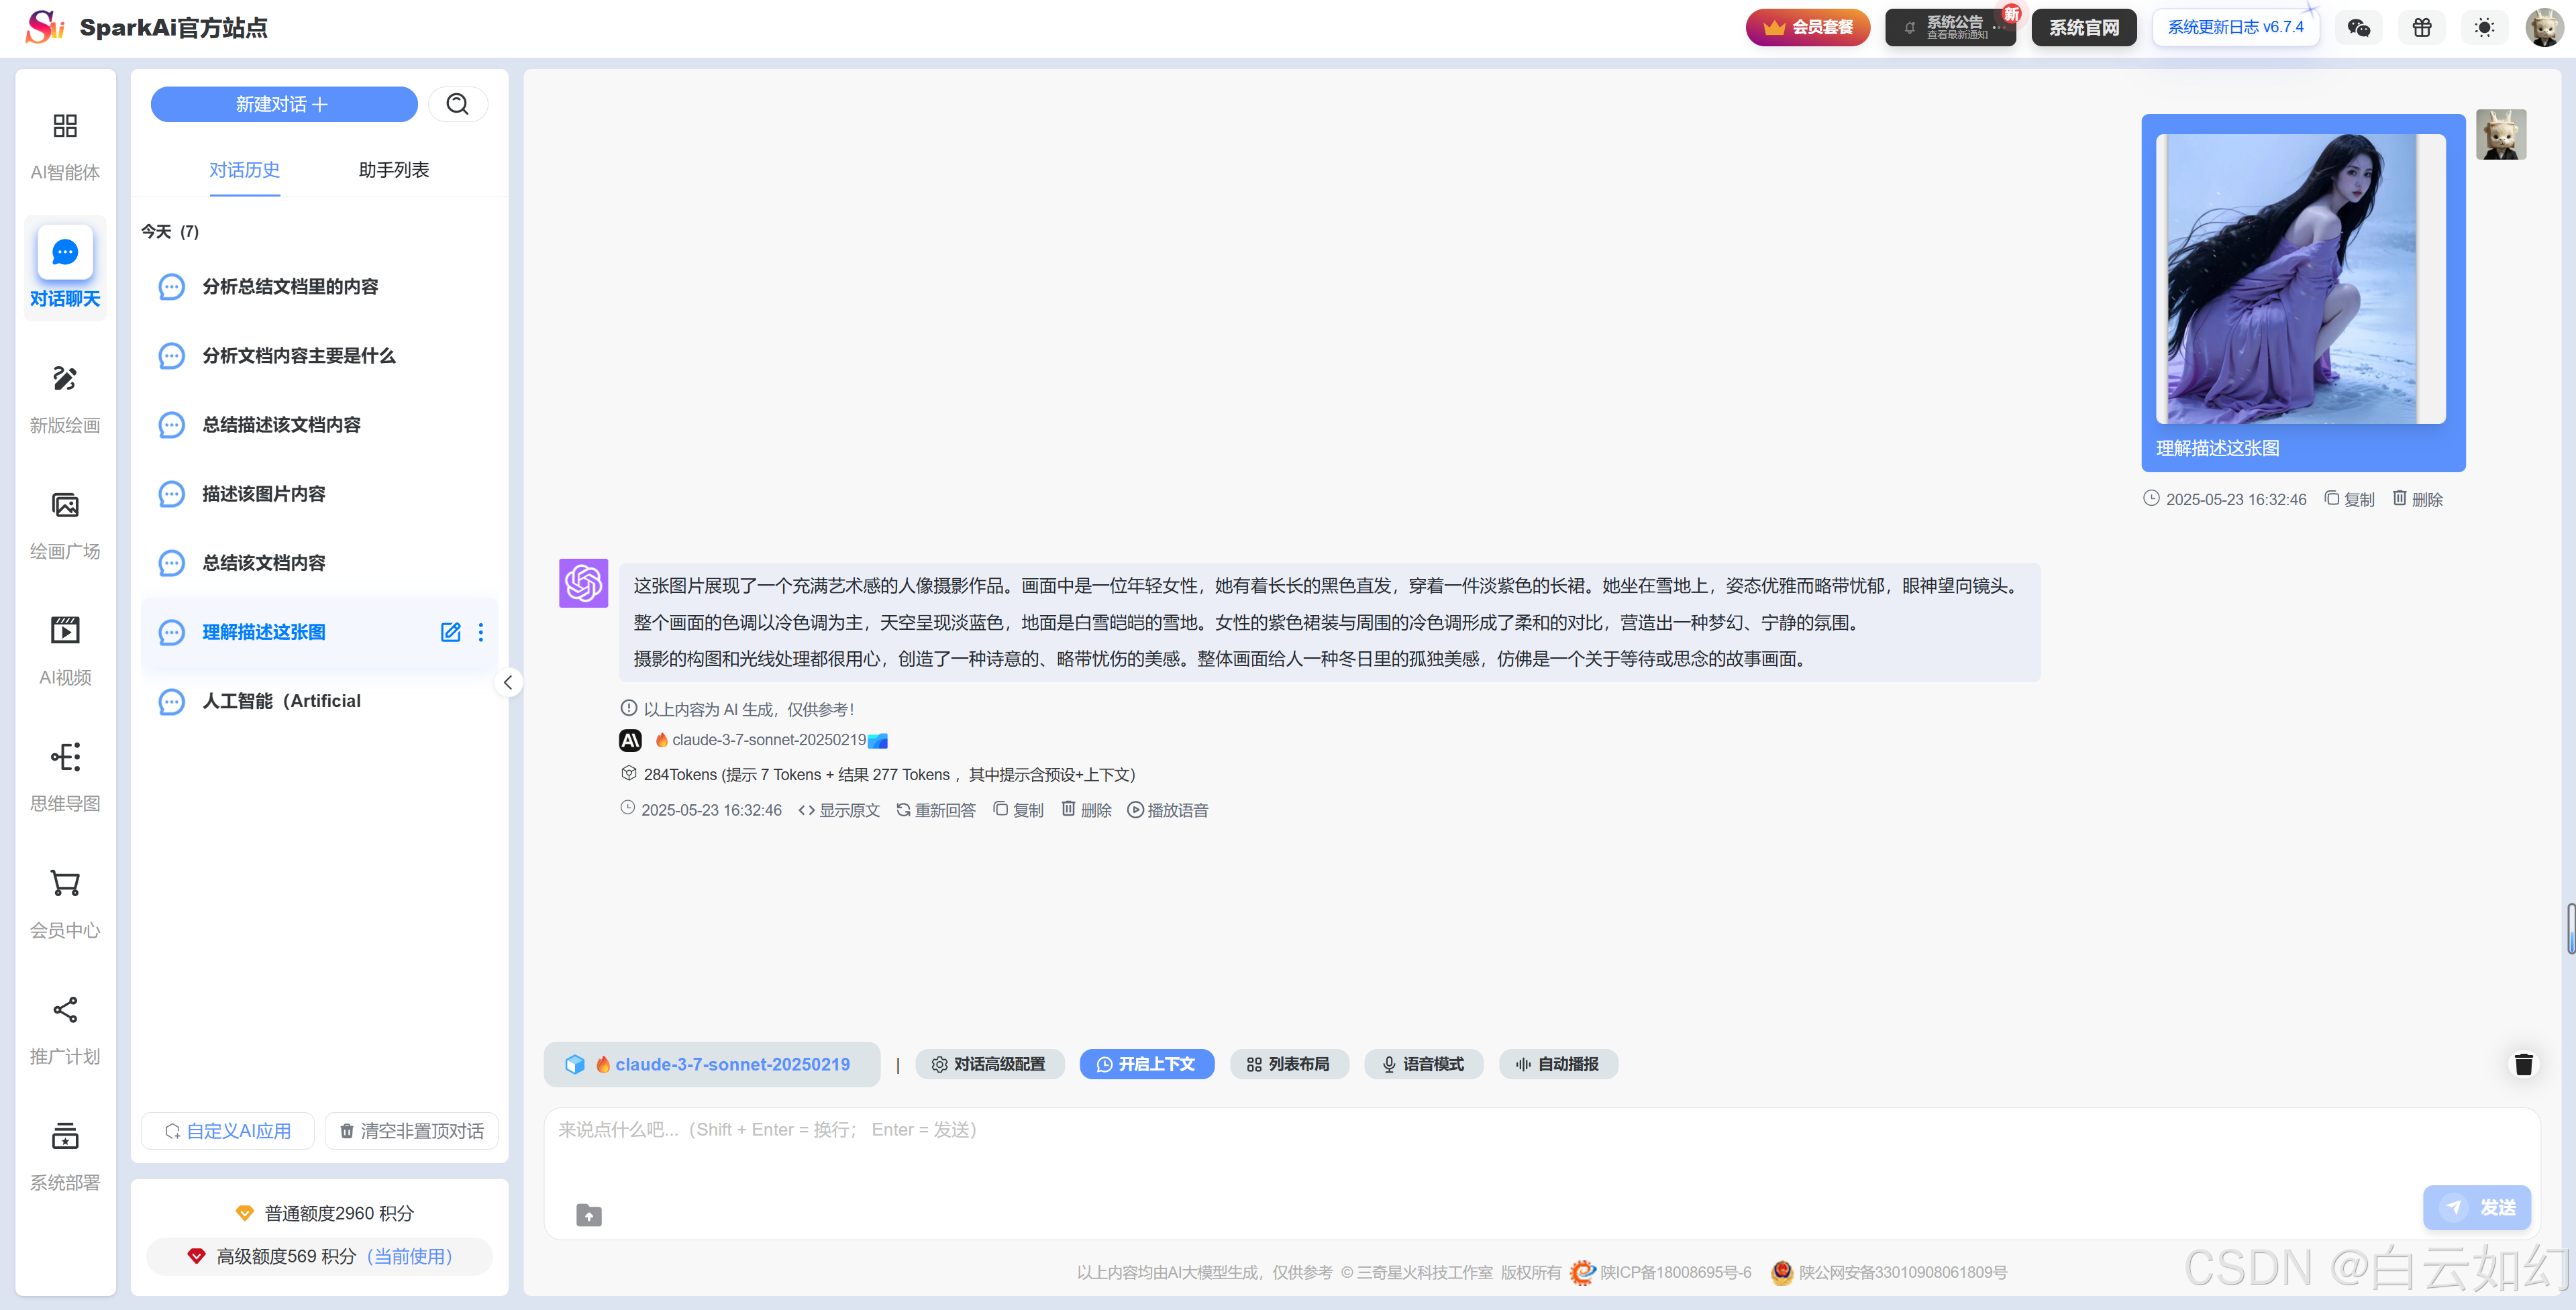This screenshot has width=2576, height=1310.
Task: Open claude-3-7-sonnet model selector
Action: click(712, 1064)
